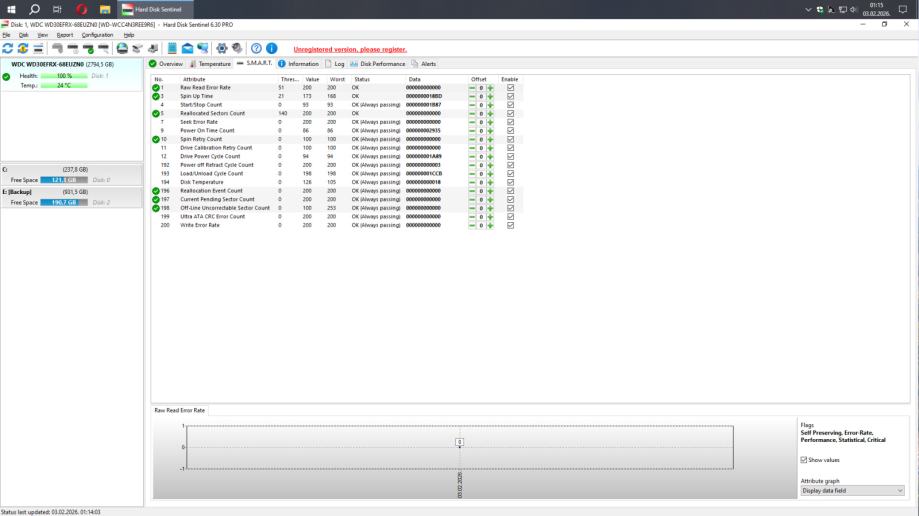Decrease offset for Drive Power Cycle Count
The height and width of the screenshot is (516, 919).
click(x=472, y=157)
